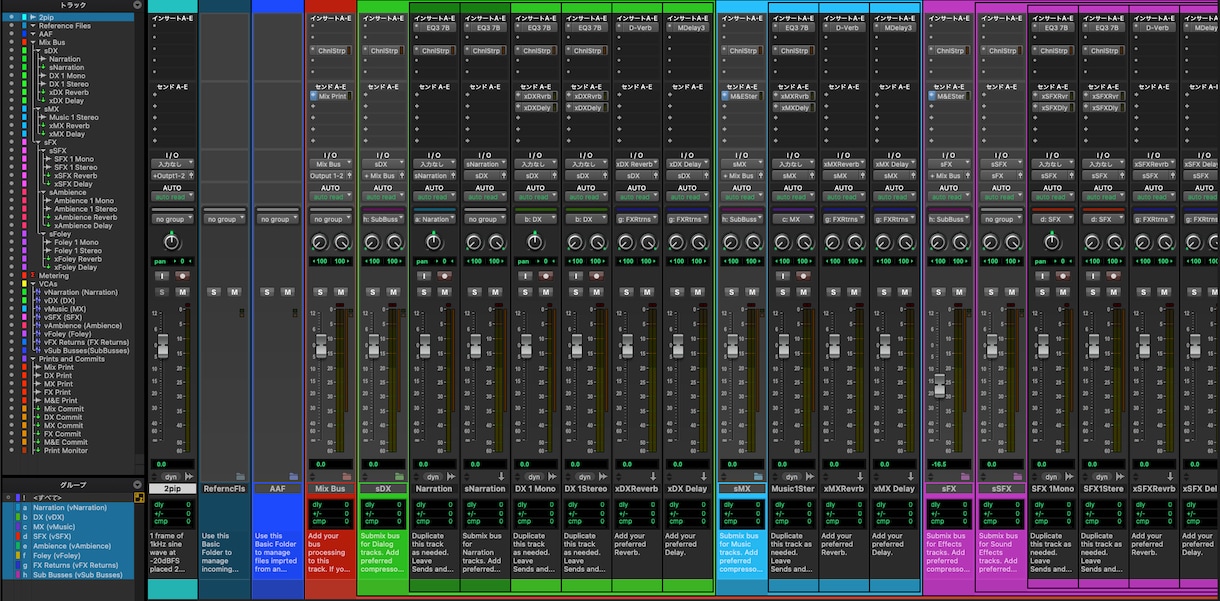Click the sNarration strip down-arrow track icon
This screenshot has height=601, width=1220.
click(499, 477)
